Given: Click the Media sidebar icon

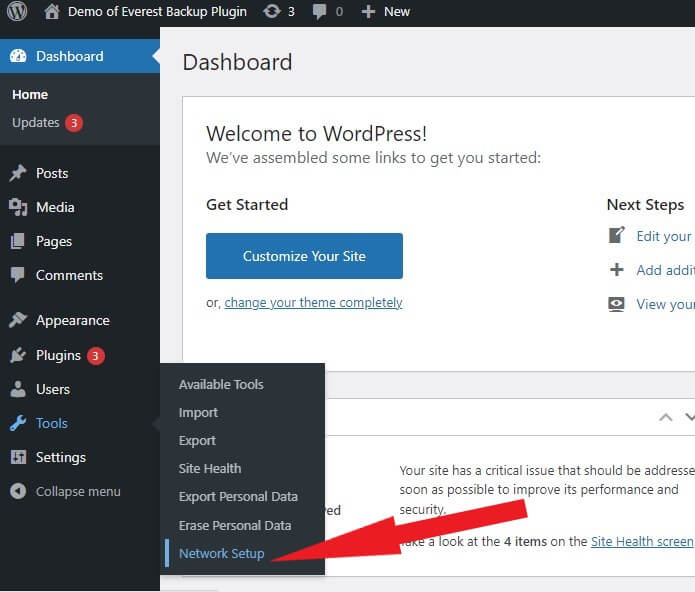Looking at the screenshot, I should 18,207.
